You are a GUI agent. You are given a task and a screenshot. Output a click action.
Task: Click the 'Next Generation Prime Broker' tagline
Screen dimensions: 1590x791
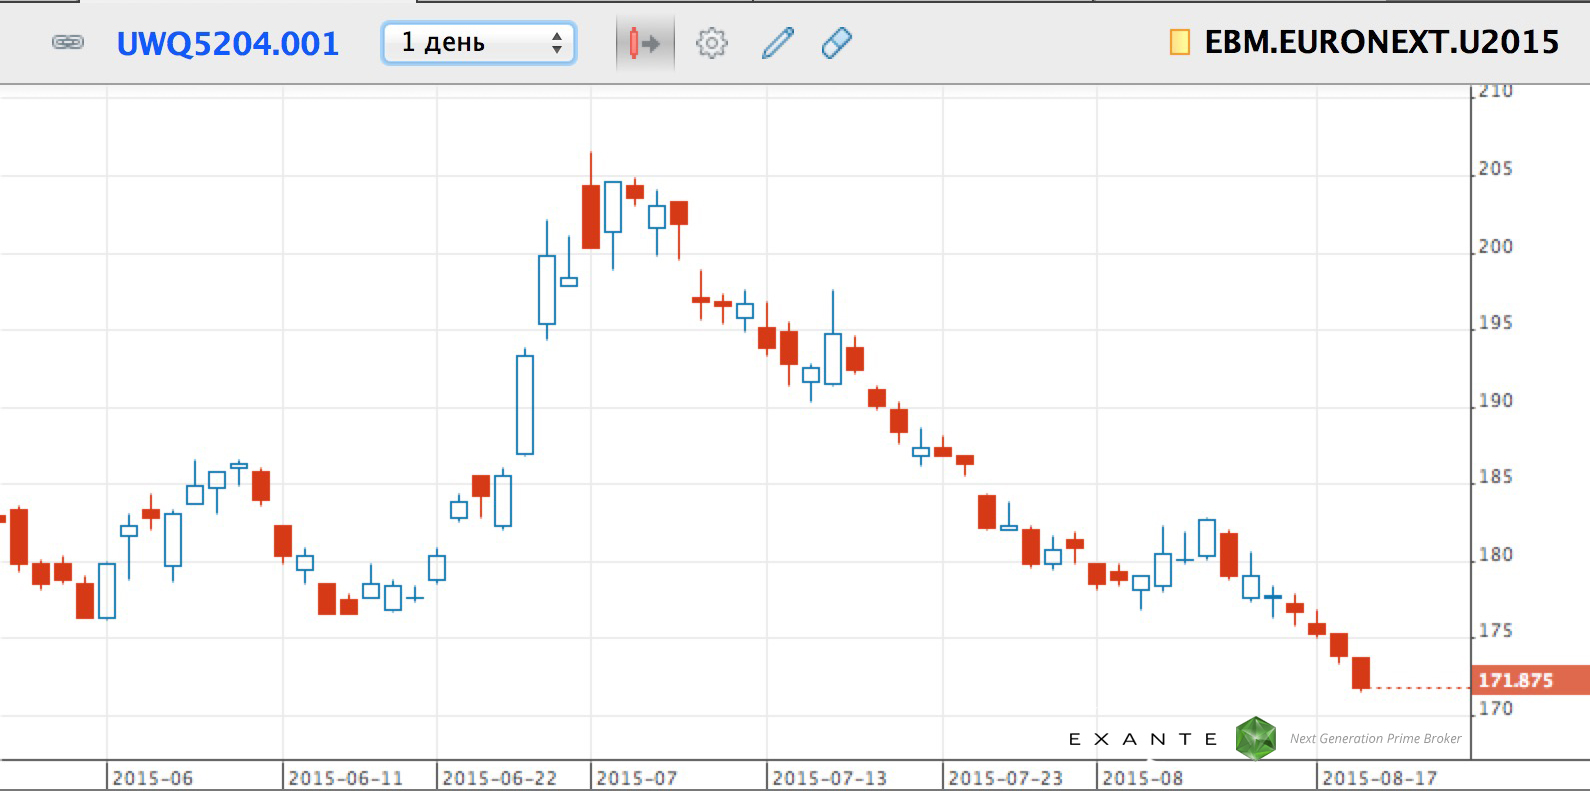[x=1375, y=739]
